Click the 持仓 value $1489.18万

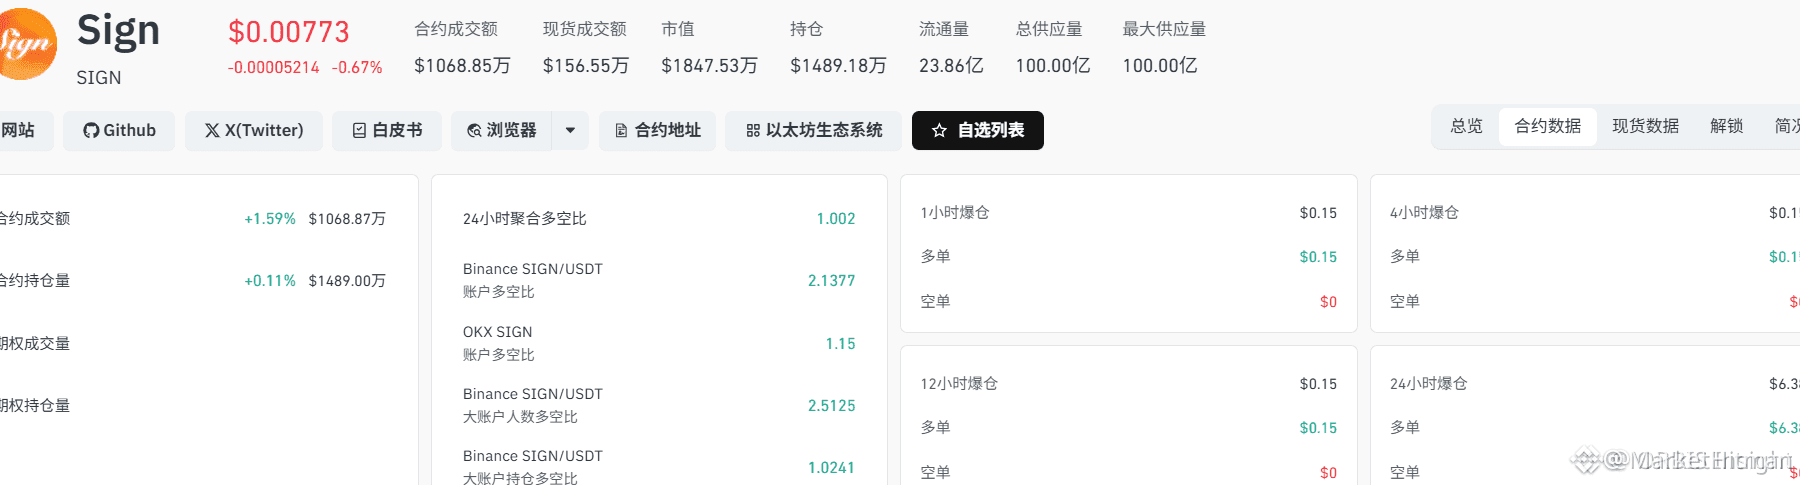coord(838,66)
